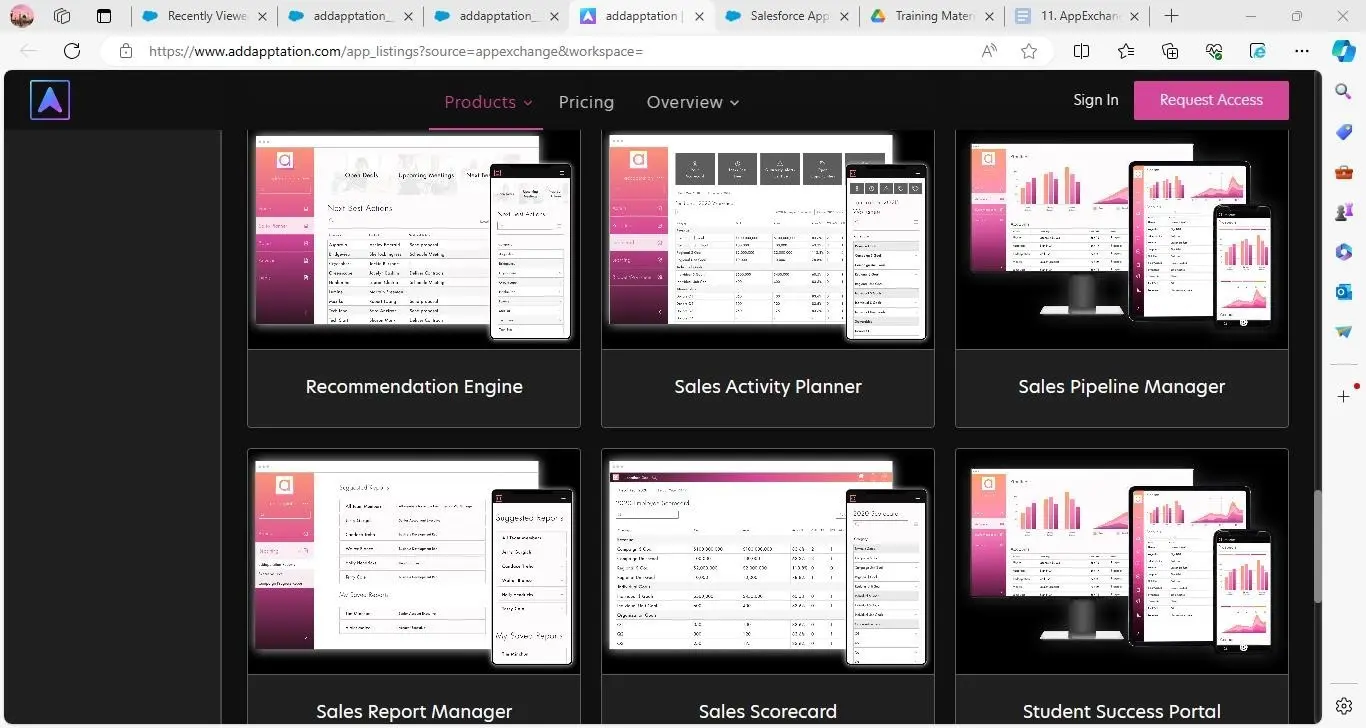
Task: Click the addapptation logo icon
Action: pos(49,100)
